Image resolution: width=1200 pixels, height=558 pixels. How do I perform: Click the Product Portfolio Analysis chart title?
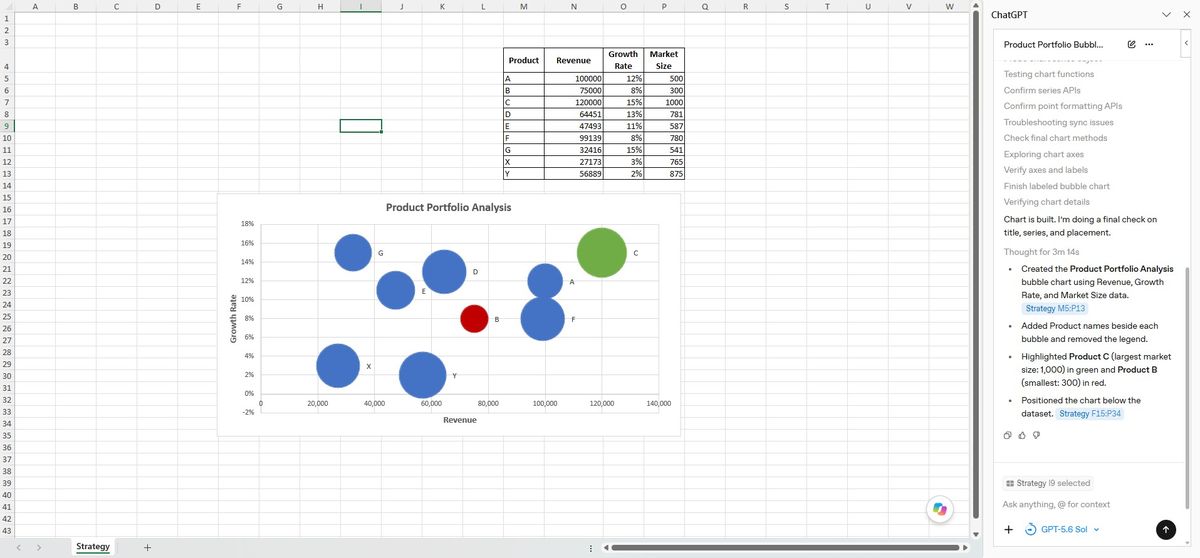[x=448, y=207]
